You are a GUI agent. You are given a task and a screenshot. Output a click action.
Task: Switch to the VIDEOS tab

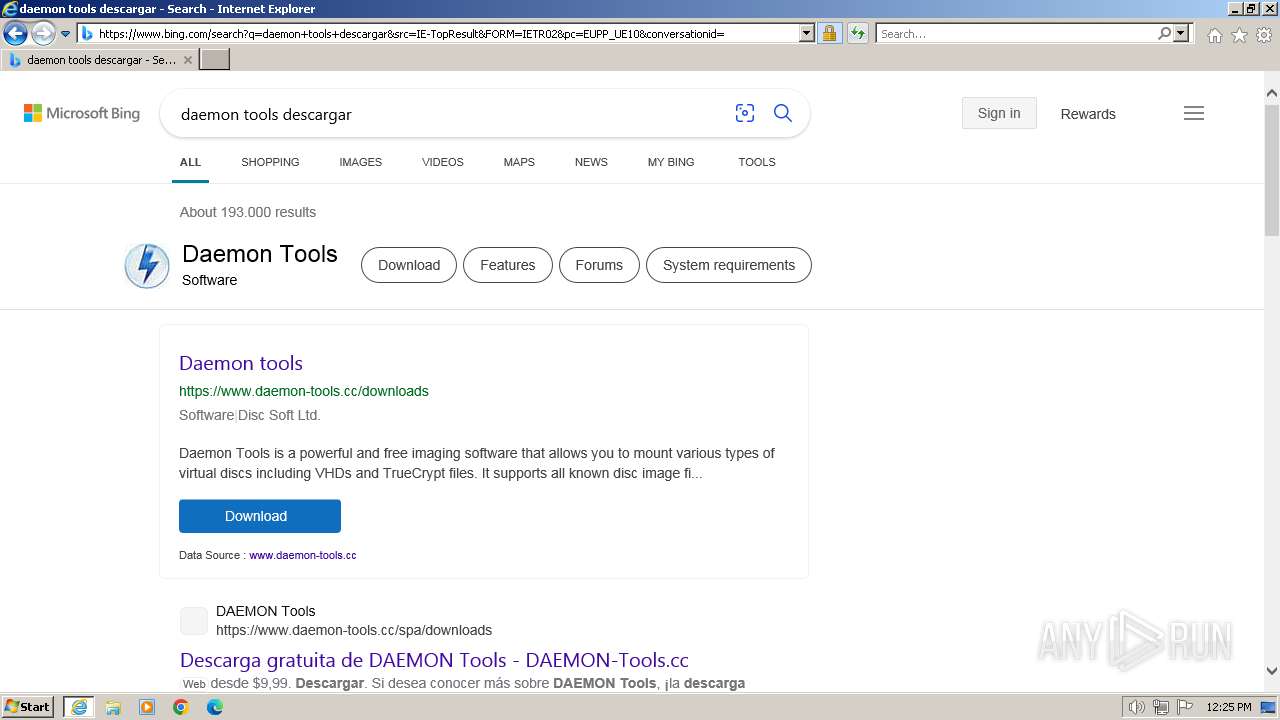click(x=443, y=162)
